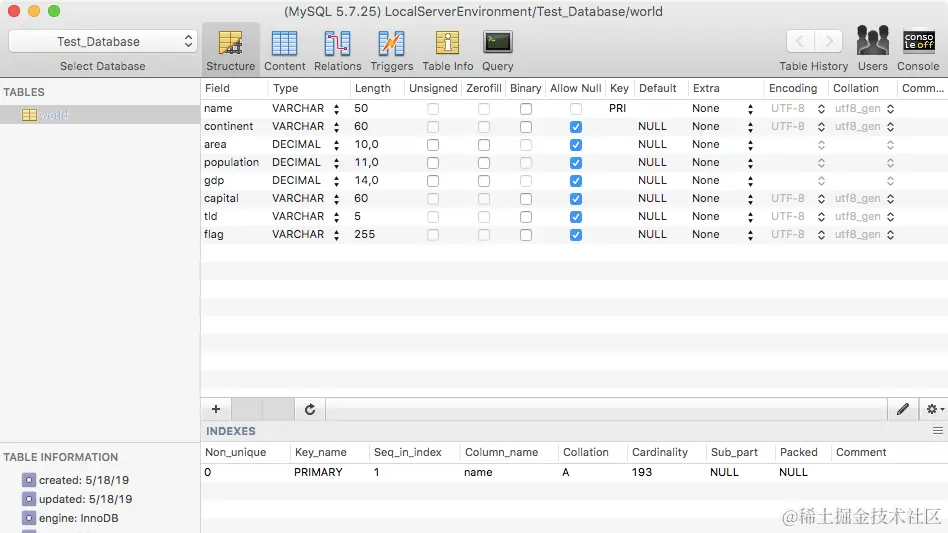Toggle Allow Null for gdp field

576,181
